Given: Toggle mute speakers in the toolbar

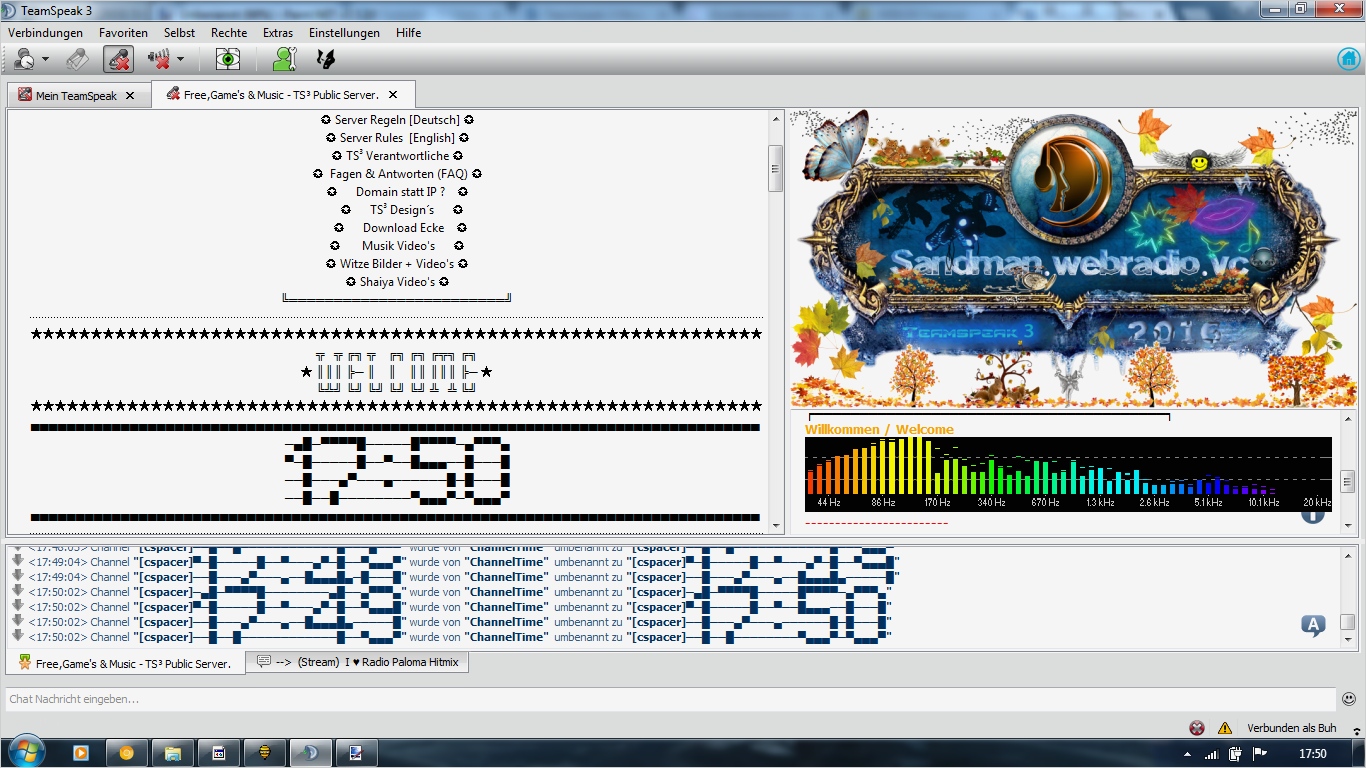Looking at the screenshot, I should pos(159,60).
